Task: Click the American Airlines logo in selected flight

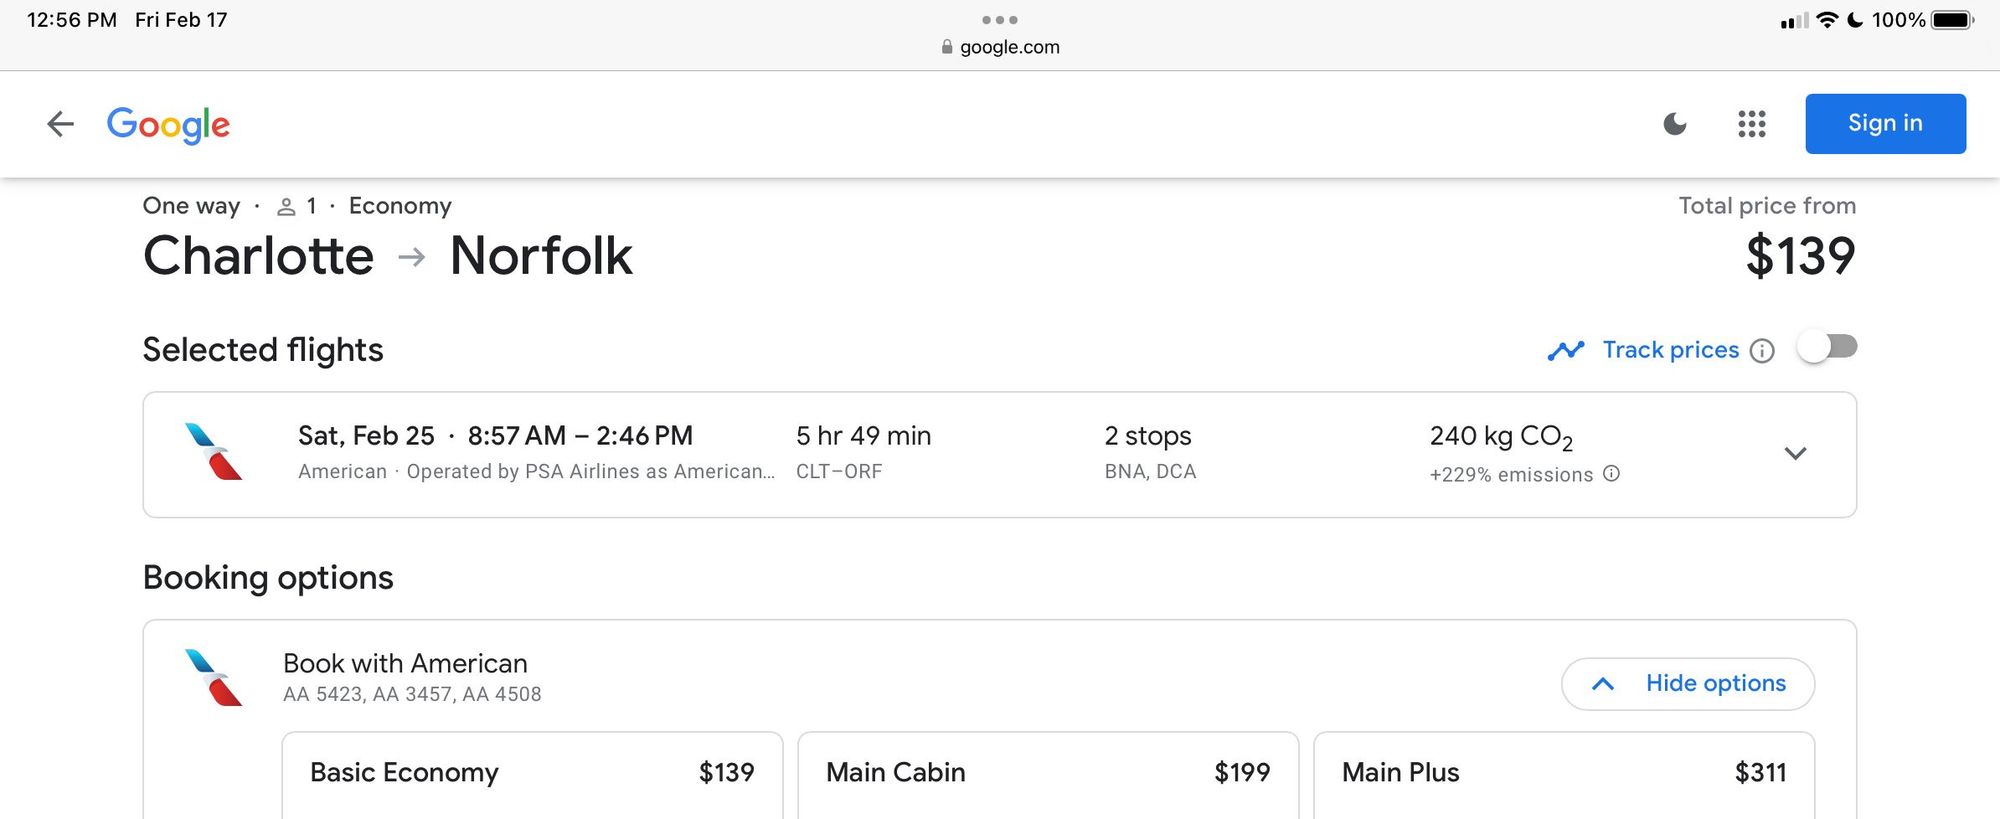Action: pos(214,452)
